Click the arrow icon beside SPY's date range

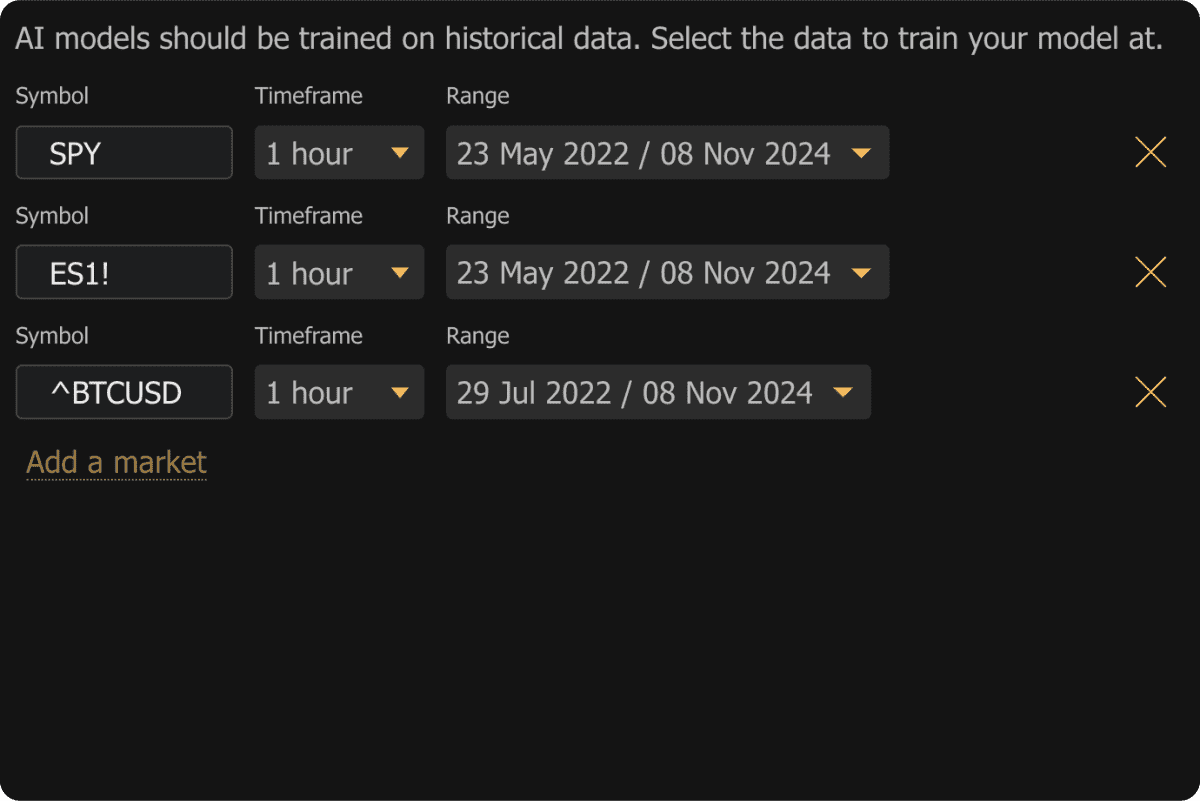click(860, 153)
